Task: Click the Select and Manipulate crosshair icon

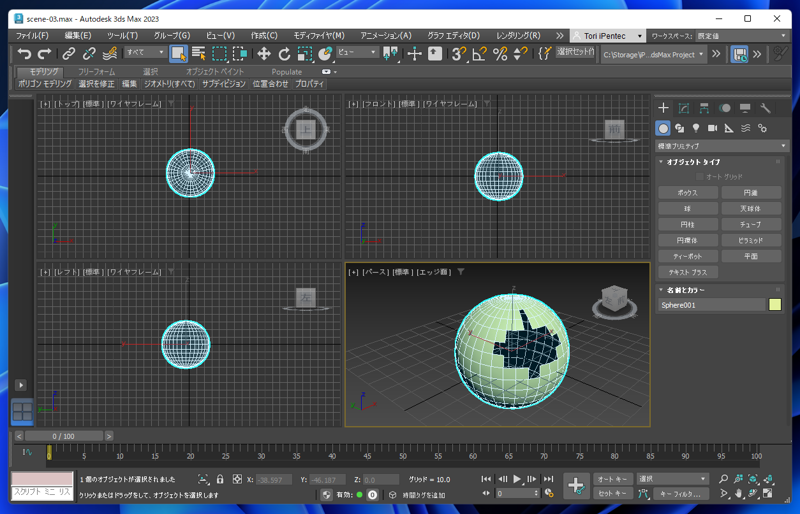Action: click(x=414, y=53)
